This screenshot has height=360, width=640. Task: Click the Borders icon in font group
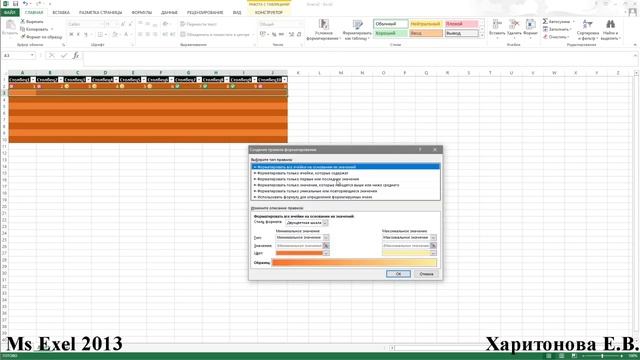tap(100, 35)
